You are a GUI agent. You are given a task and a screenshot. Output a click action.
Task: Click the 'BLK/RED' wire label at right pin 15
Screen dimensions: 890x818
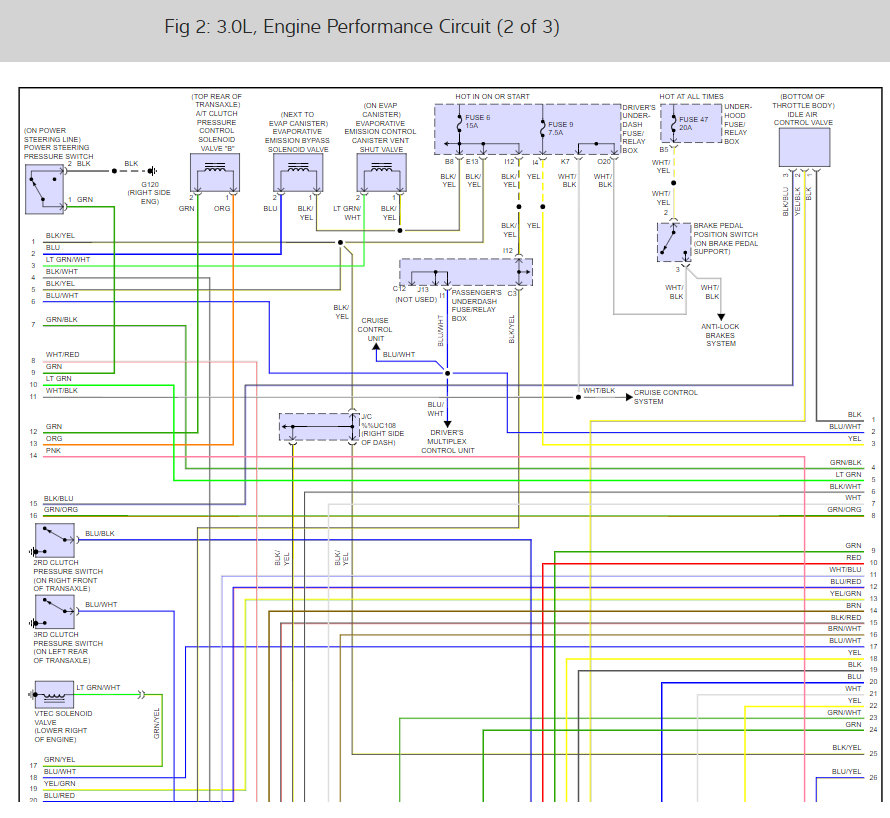coord(846,617)
